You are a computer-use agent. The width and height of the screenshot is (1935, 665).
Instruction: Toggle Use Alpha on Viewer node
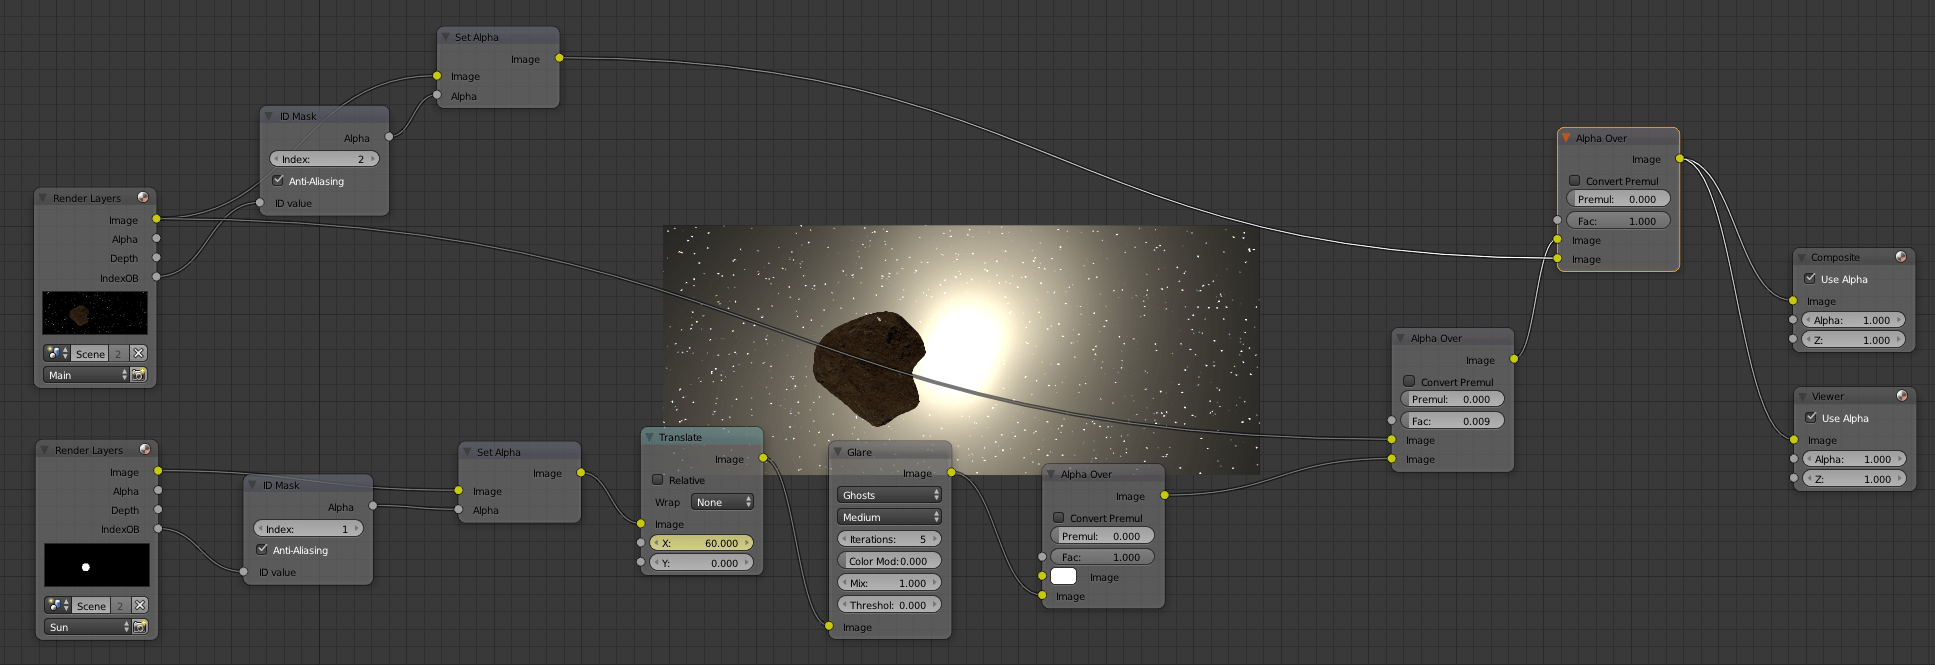1811,418
